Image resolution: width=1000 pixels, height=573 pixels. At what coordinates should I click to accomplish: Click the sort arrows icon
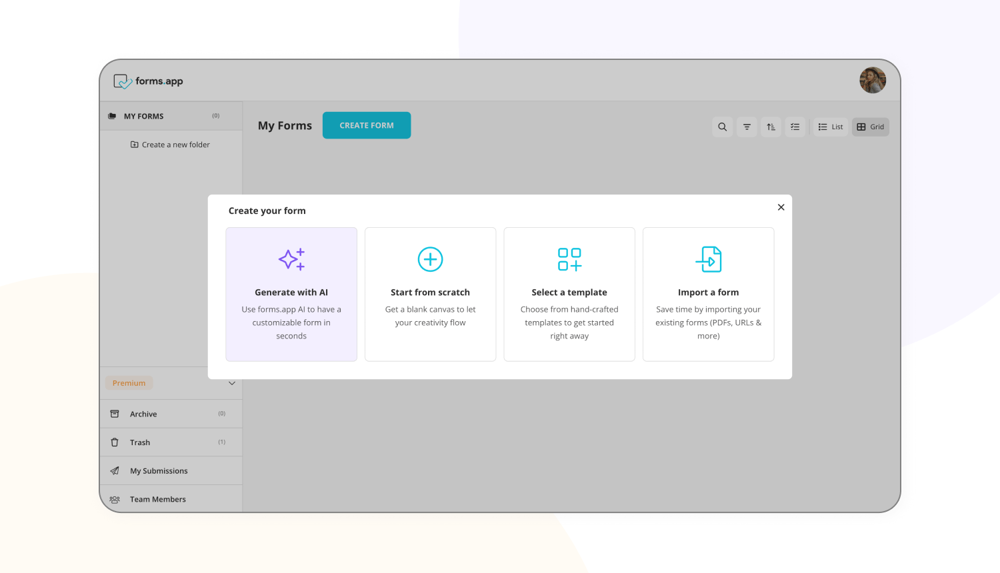[x=771, y=127]
